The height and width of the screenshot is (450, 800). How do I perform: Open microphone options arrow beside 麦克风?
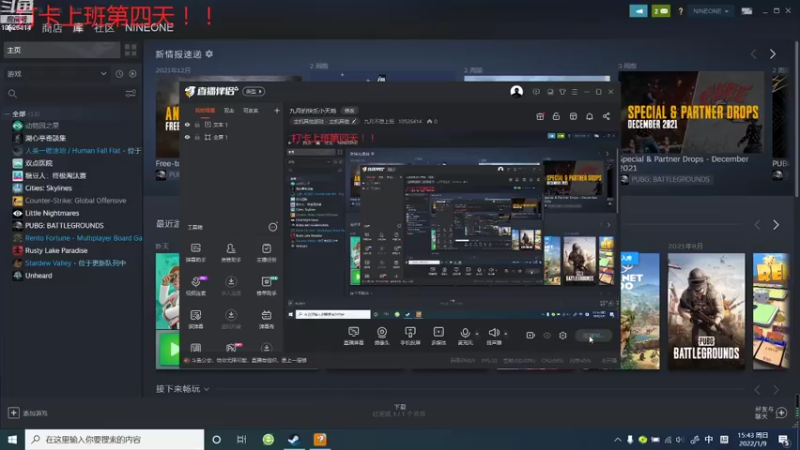[x=477, y=334]
